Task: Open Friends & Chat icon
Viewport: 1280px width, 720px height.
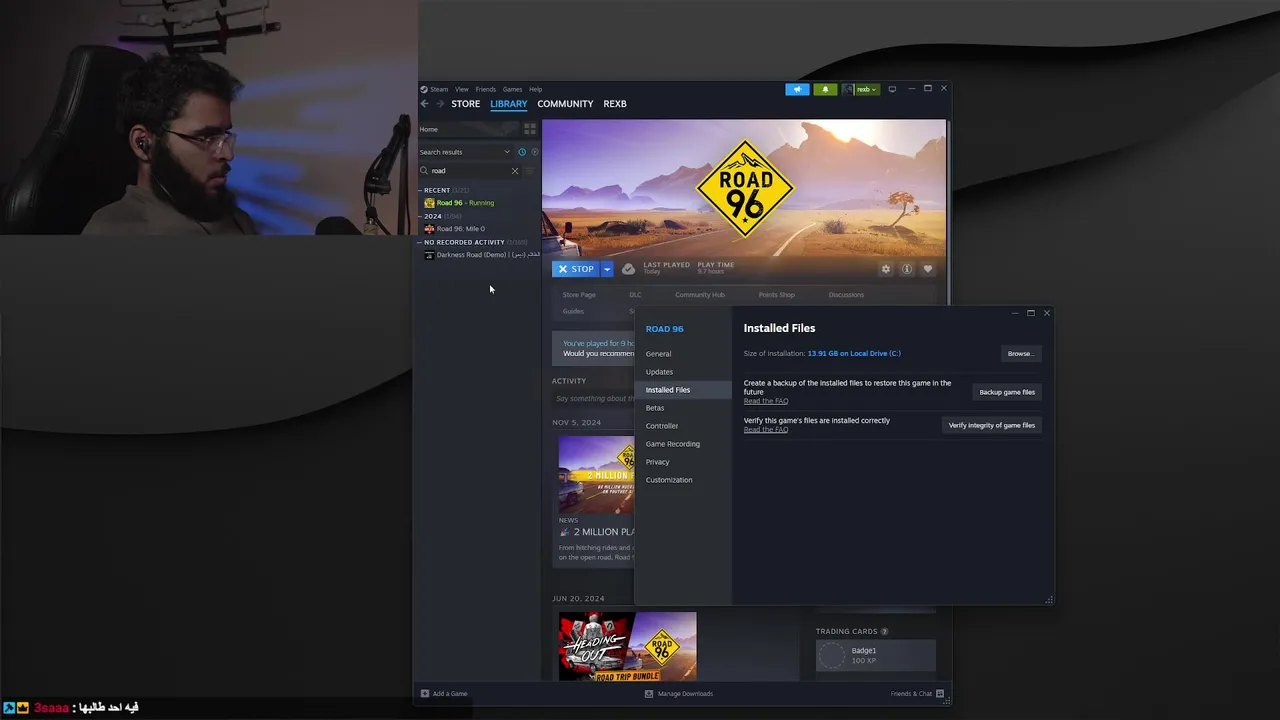Action: [x=939, y=693]
